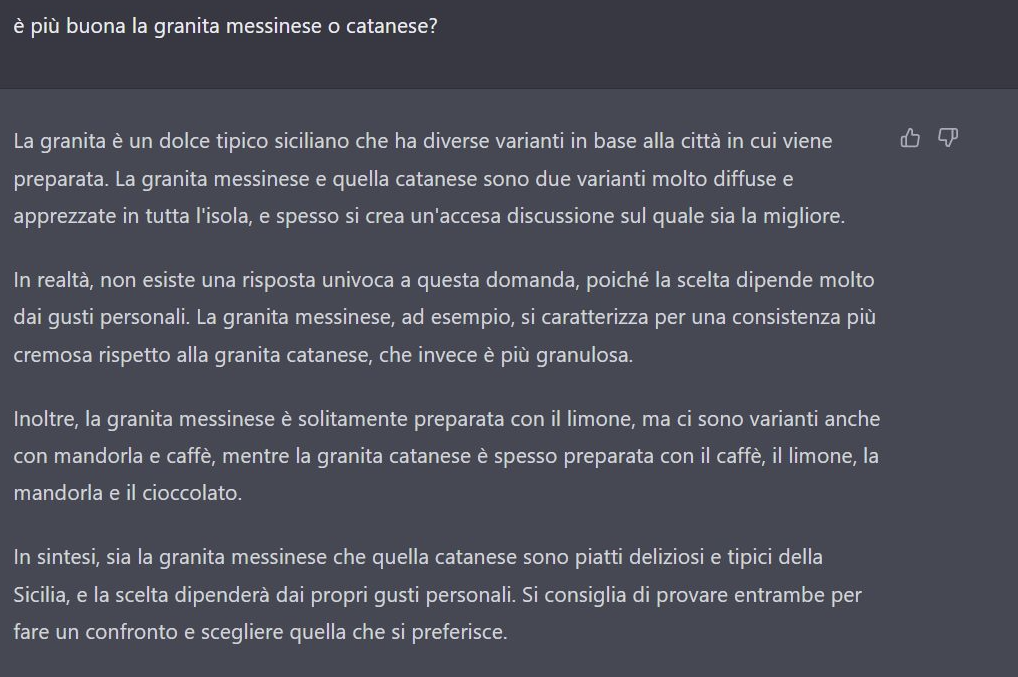Click the paragraph starting 'In sintesi, sia la granita'
Image resolution: width=1018 pixels, height=677 pixels.
(438, 595)
